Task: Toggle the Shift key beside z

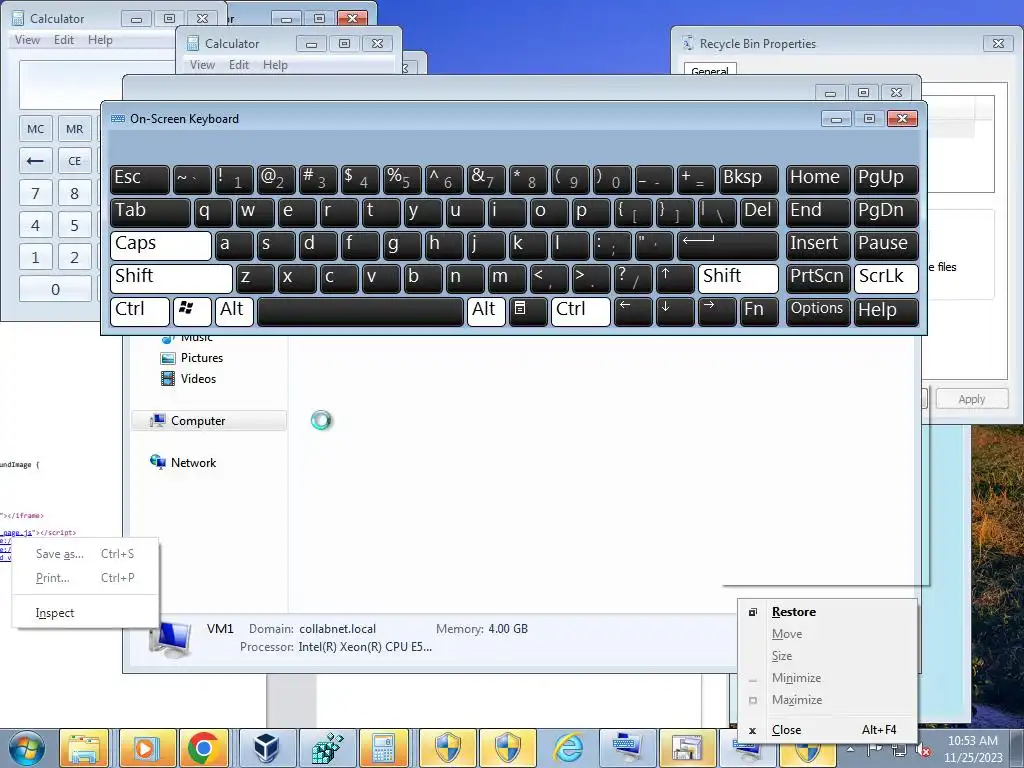Action: 171,278
